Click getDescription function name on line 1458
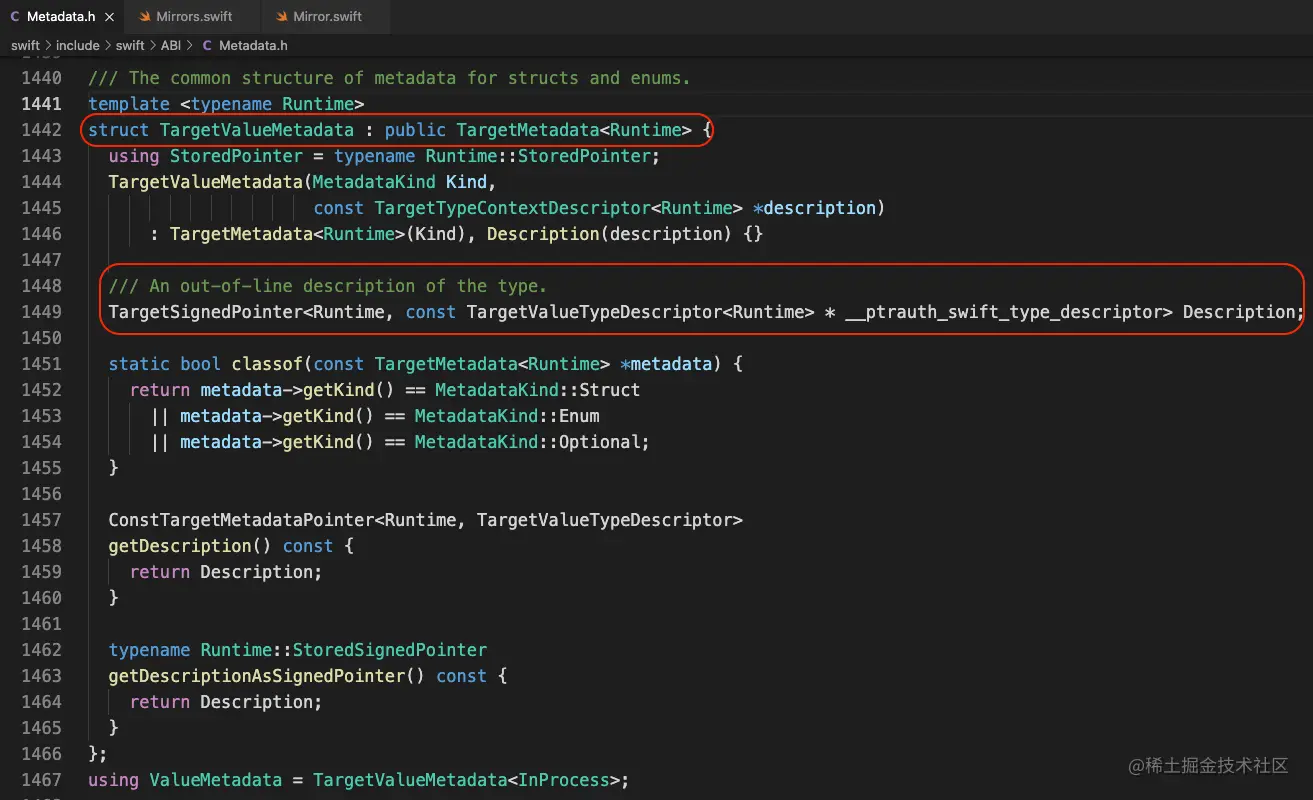Screen dimensions: 1313x800 (180, 546)
